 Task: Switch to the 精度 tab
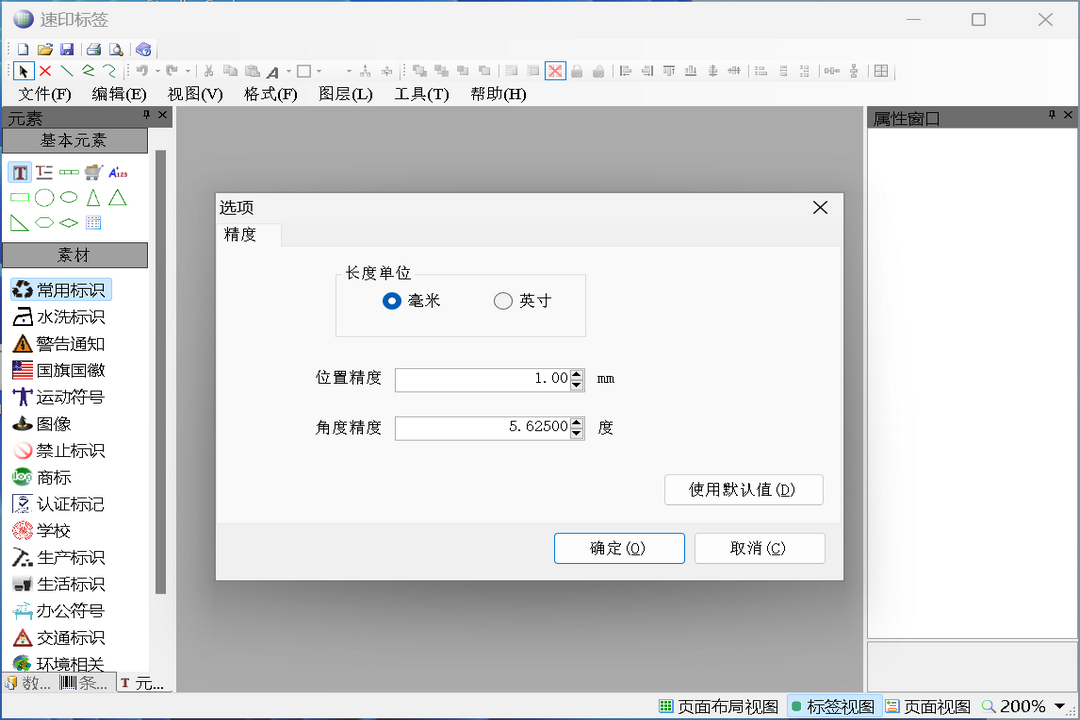click(241, 235)
